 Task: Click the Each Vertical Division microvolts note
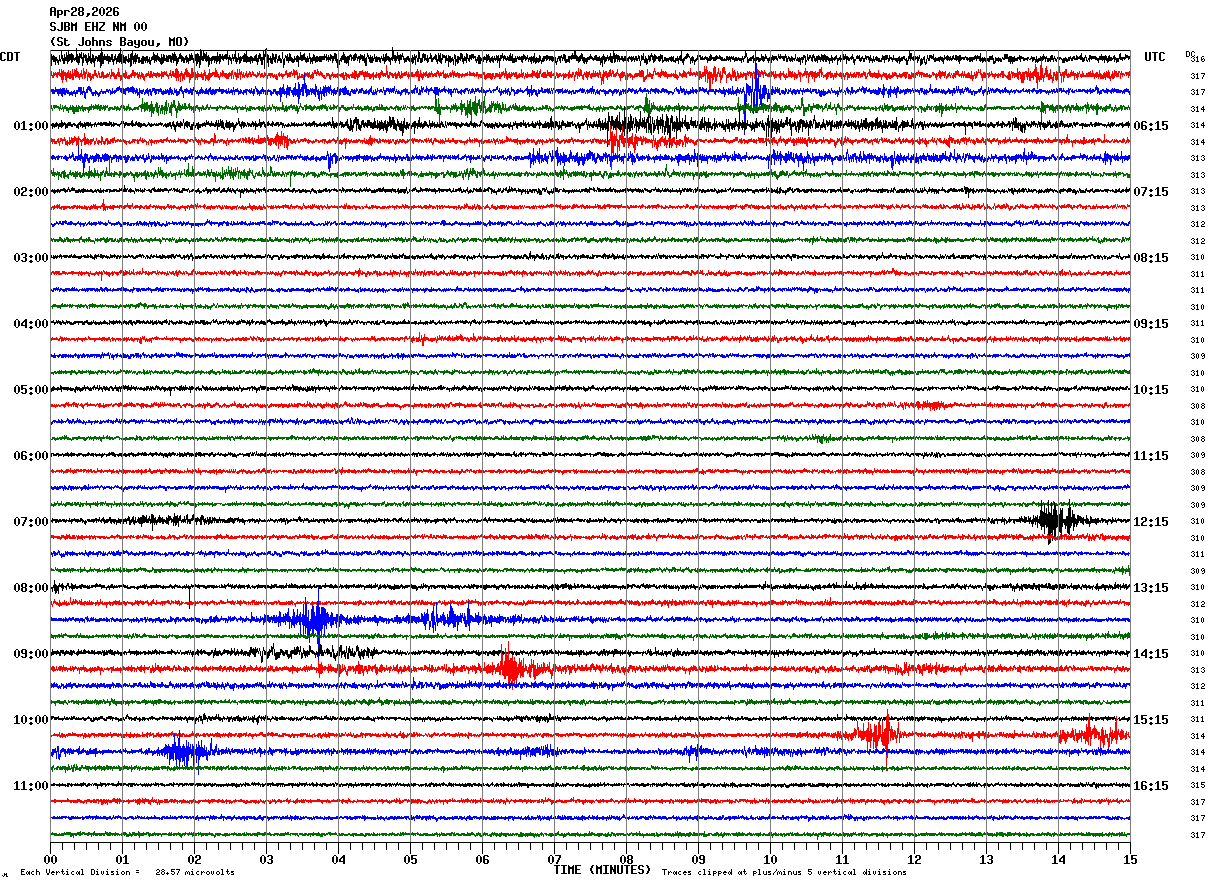click(127, 872)
